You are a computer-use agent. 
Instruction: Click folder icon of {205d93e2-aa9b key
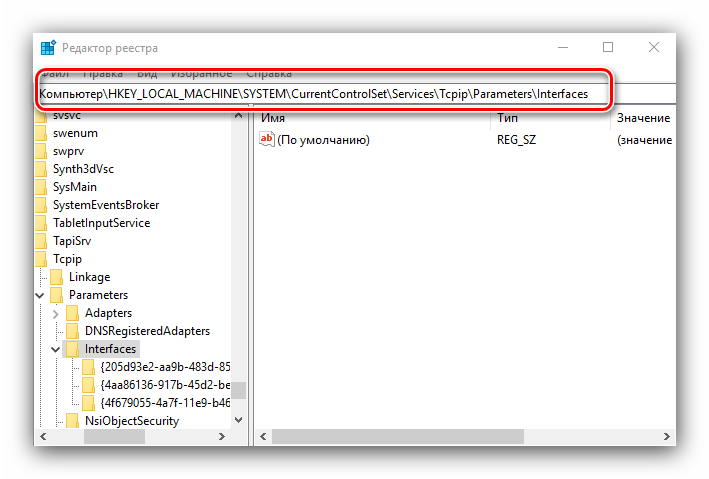(x=88, y=367)
